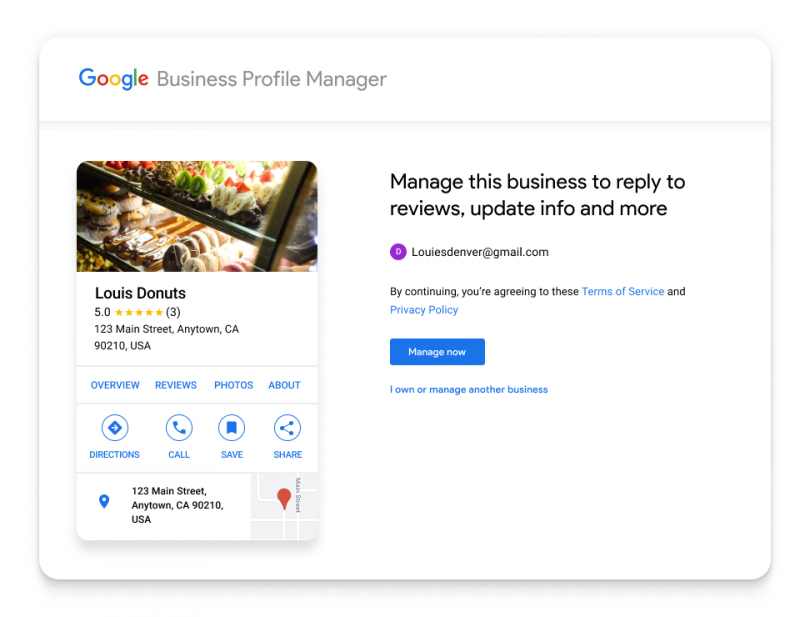Tap the Call phone icon
The height and width of the screenshot is (617, 810).
tap(178, 428)
